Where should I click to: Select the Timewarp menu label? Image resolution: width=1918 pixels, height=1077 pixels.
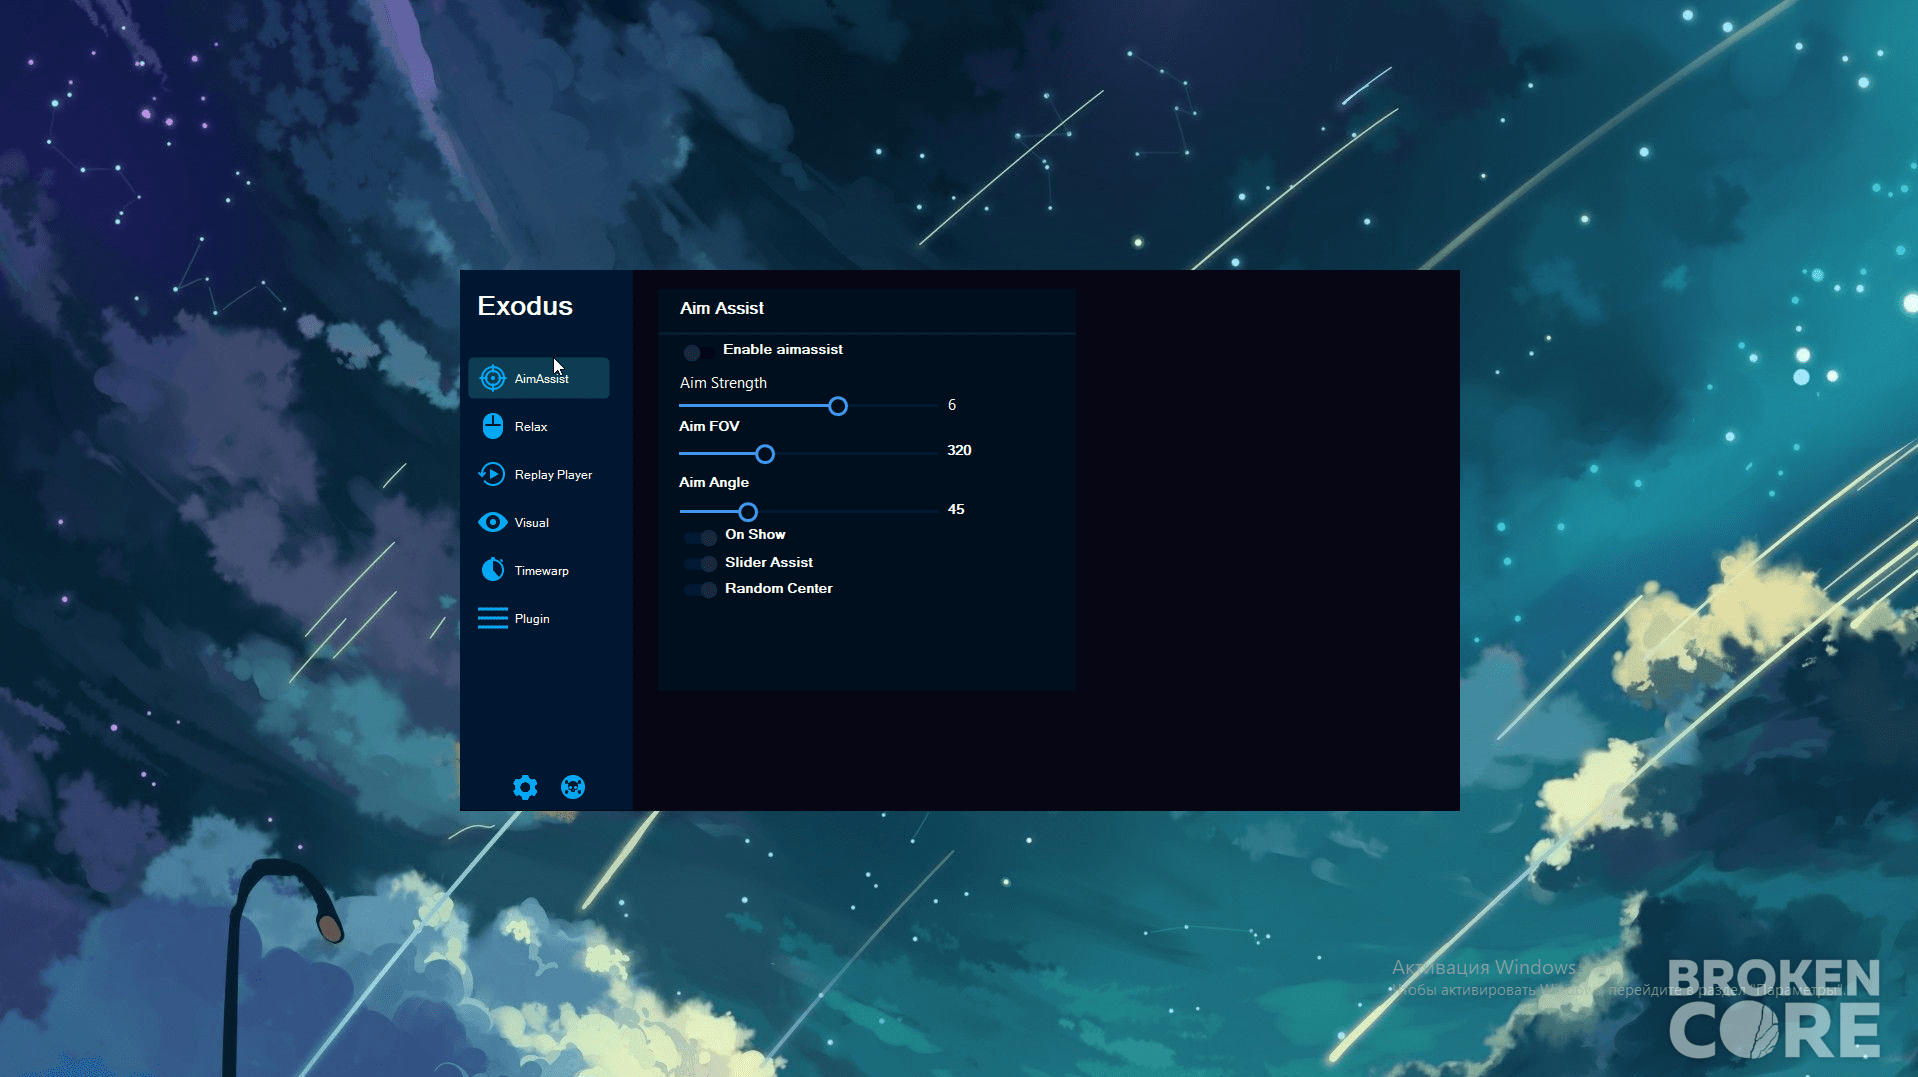pyautogui.click(x=541, y=571)
